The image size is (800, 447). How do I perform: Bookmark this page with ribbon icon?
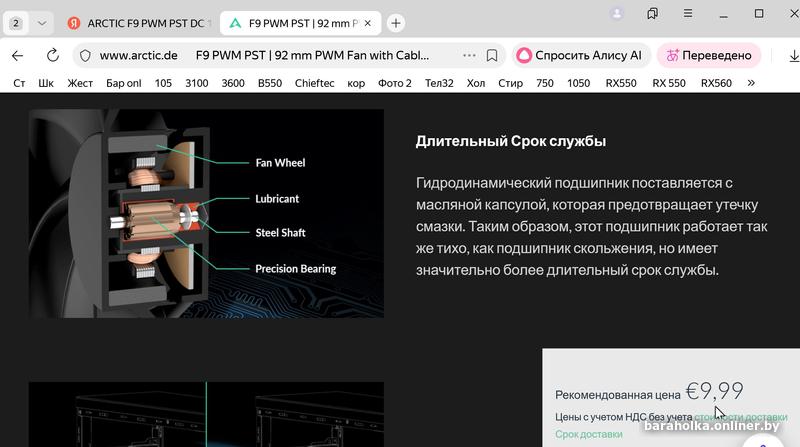pos(492,55)
